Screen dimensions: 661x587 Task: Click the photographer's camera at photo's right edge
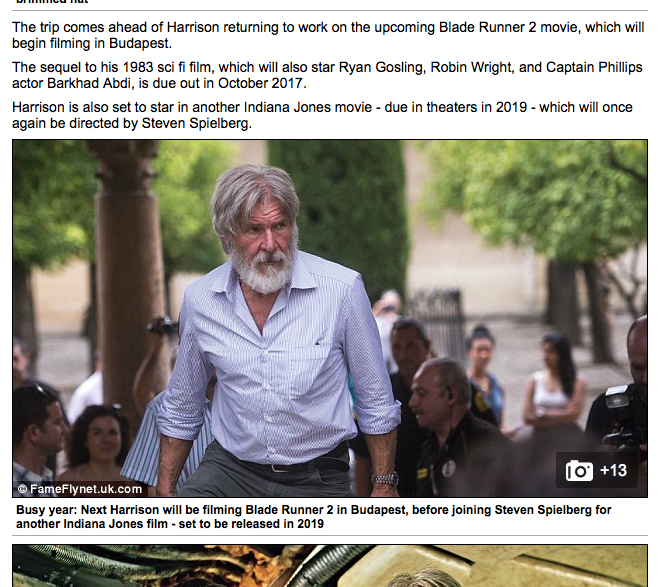pyautogui.click(x=622, y=417)
